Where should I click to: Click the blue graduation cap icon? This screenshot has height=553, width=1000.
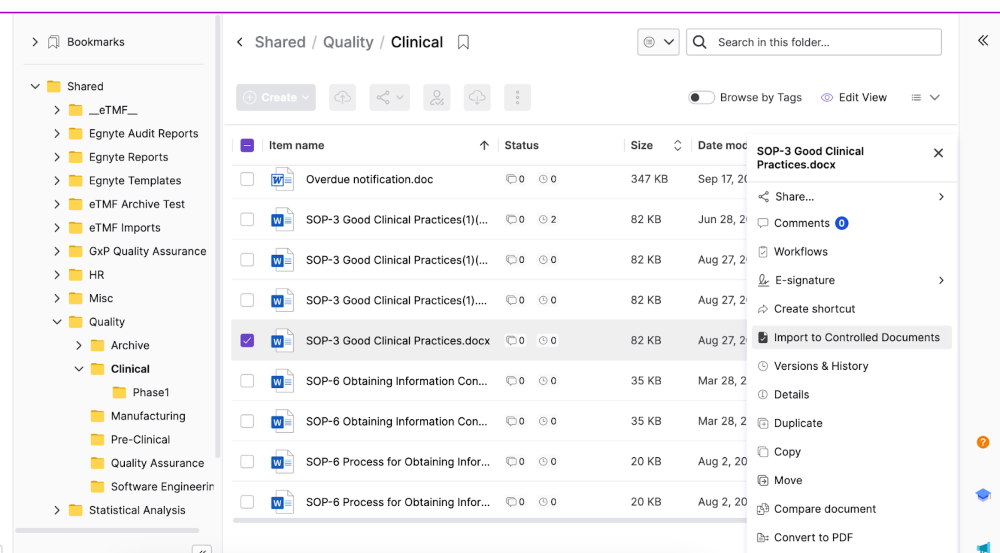pyautogui.click(x=983, y=495)
